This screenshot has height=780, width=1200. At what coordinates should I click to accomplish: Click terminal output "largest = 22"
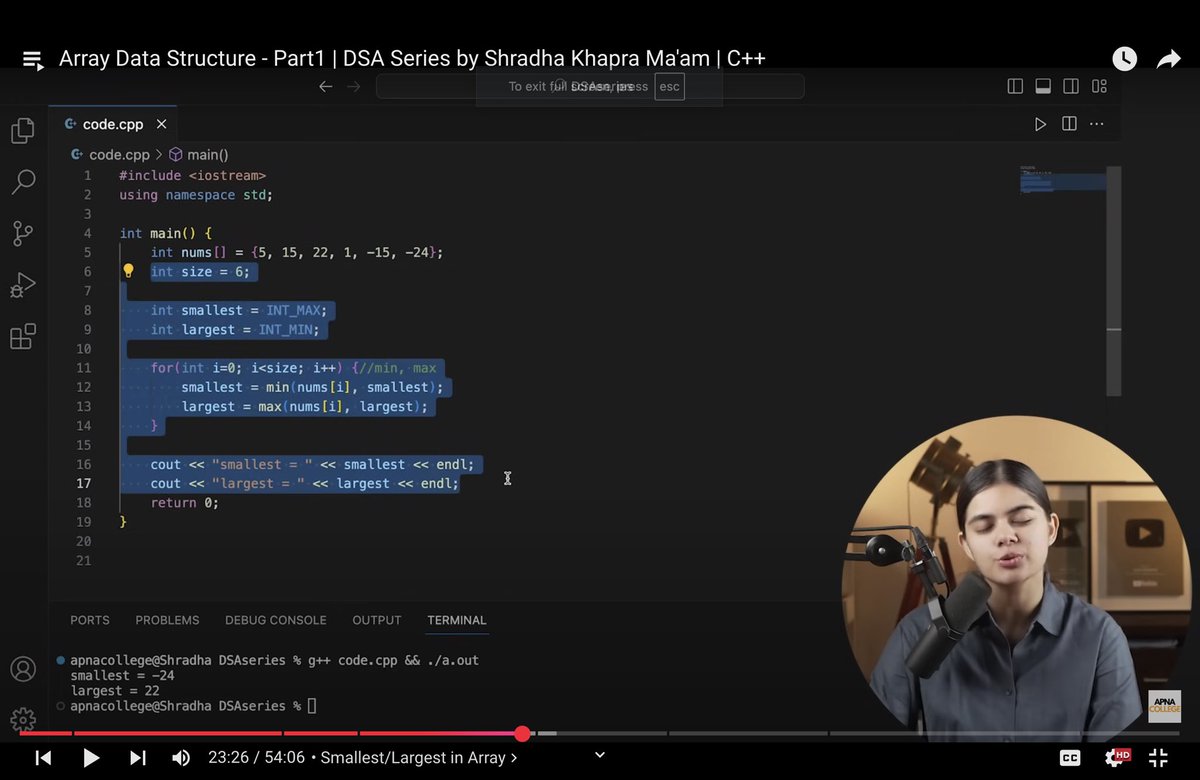pos(114,690)
